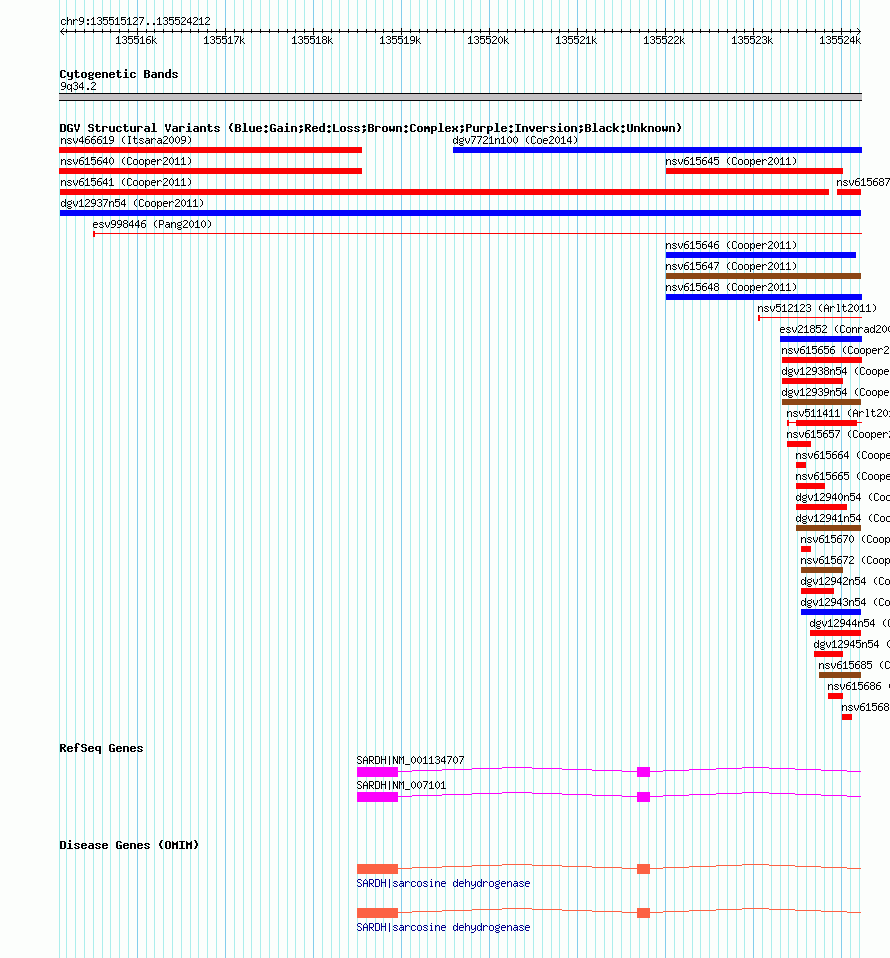
Task: Click the 135520k ruler position
Action: click(x=488, y=40)
